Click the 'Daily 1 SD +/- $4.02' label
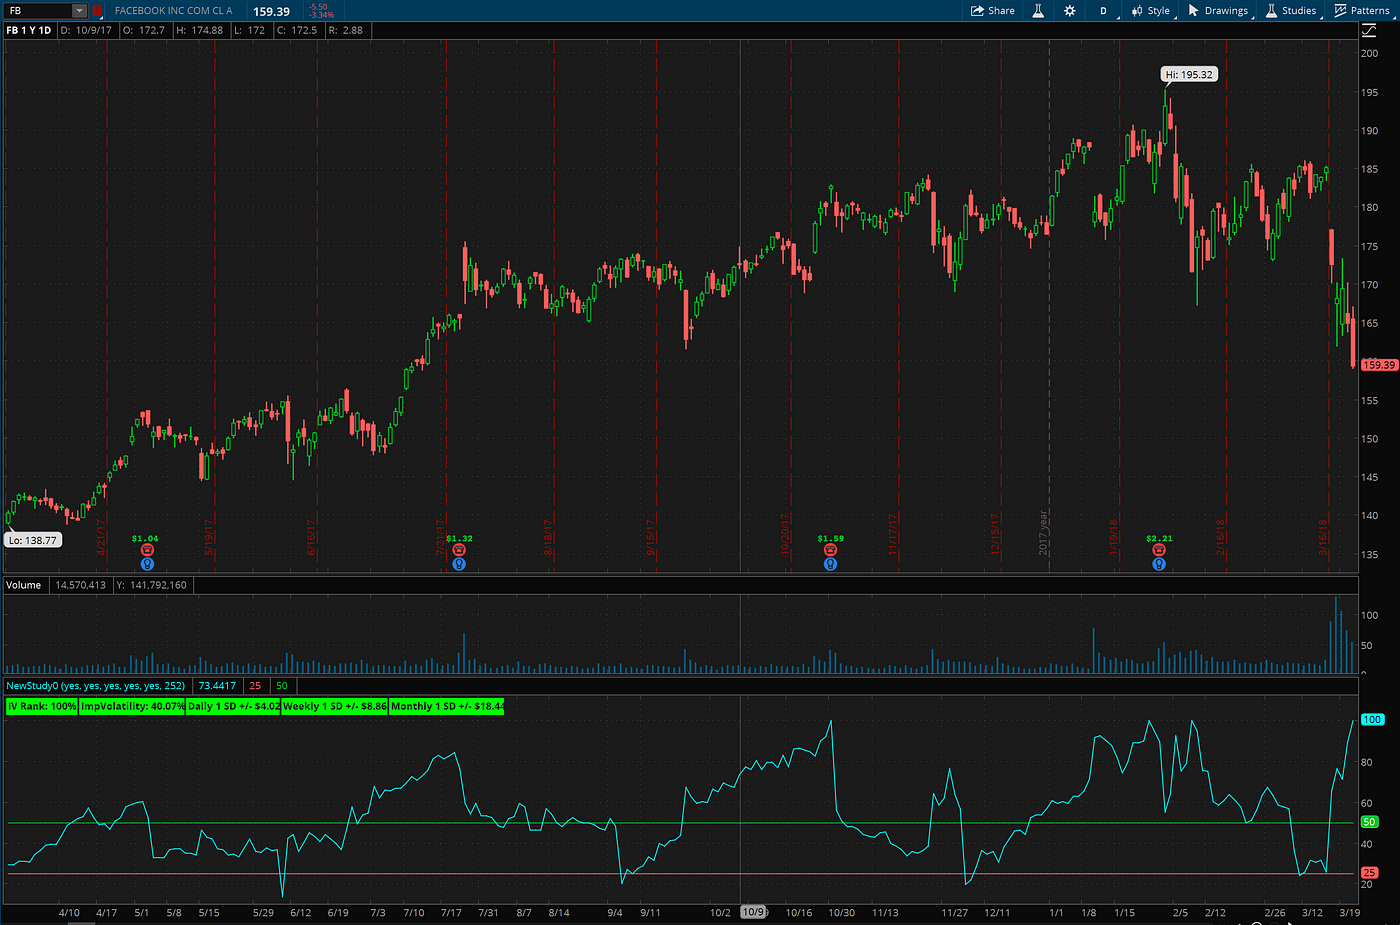The width and height of the screenshot is (1400, 925). pyautogui.click(x=234, y=706)
